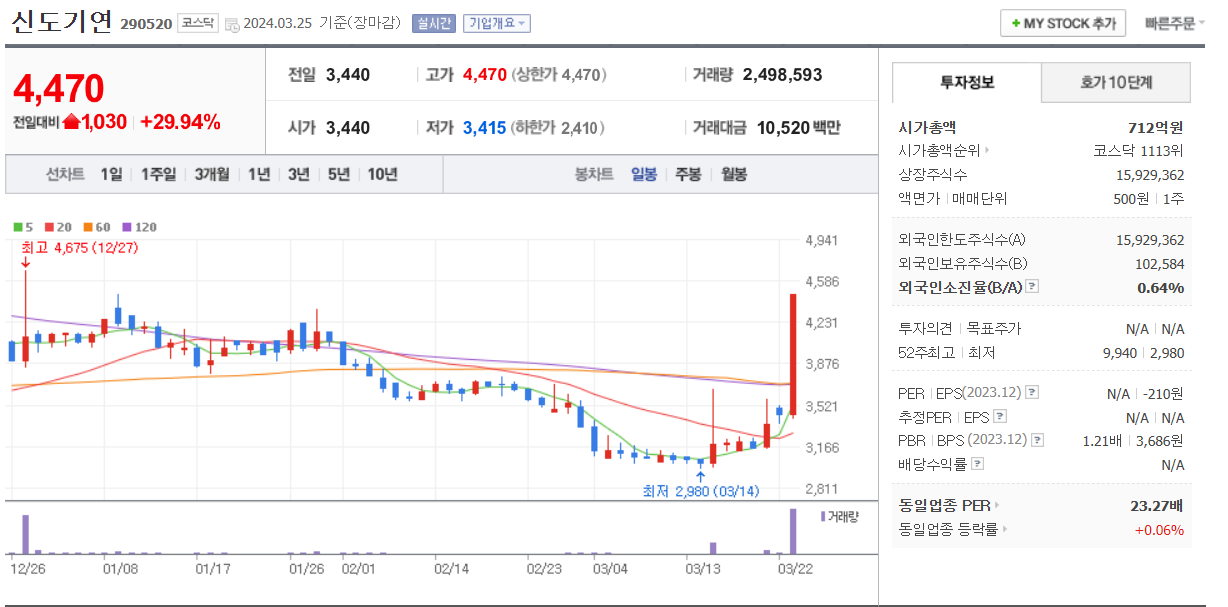Image resolution: width=1228 pixels, height=607 pixels.
Task: Click the help icon next to PER EPS(2023.12)
Action: click(1032, 393)
